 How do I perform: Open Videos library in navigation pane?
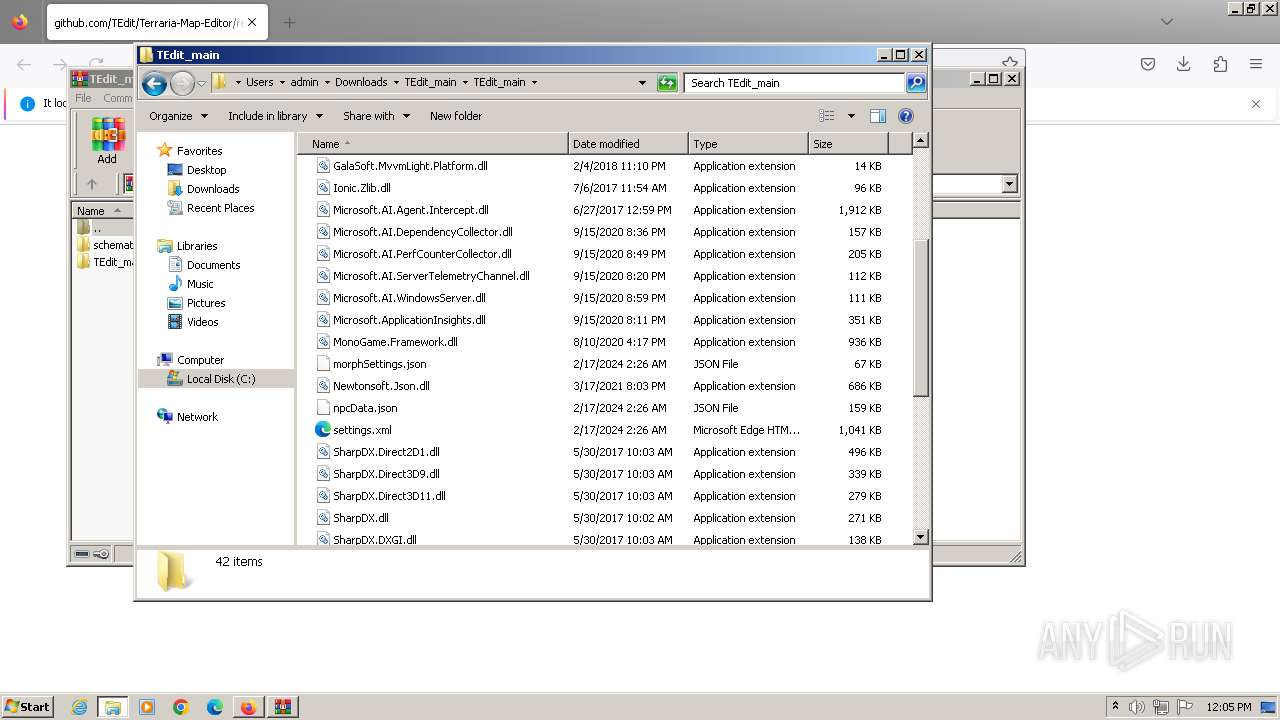202,322
